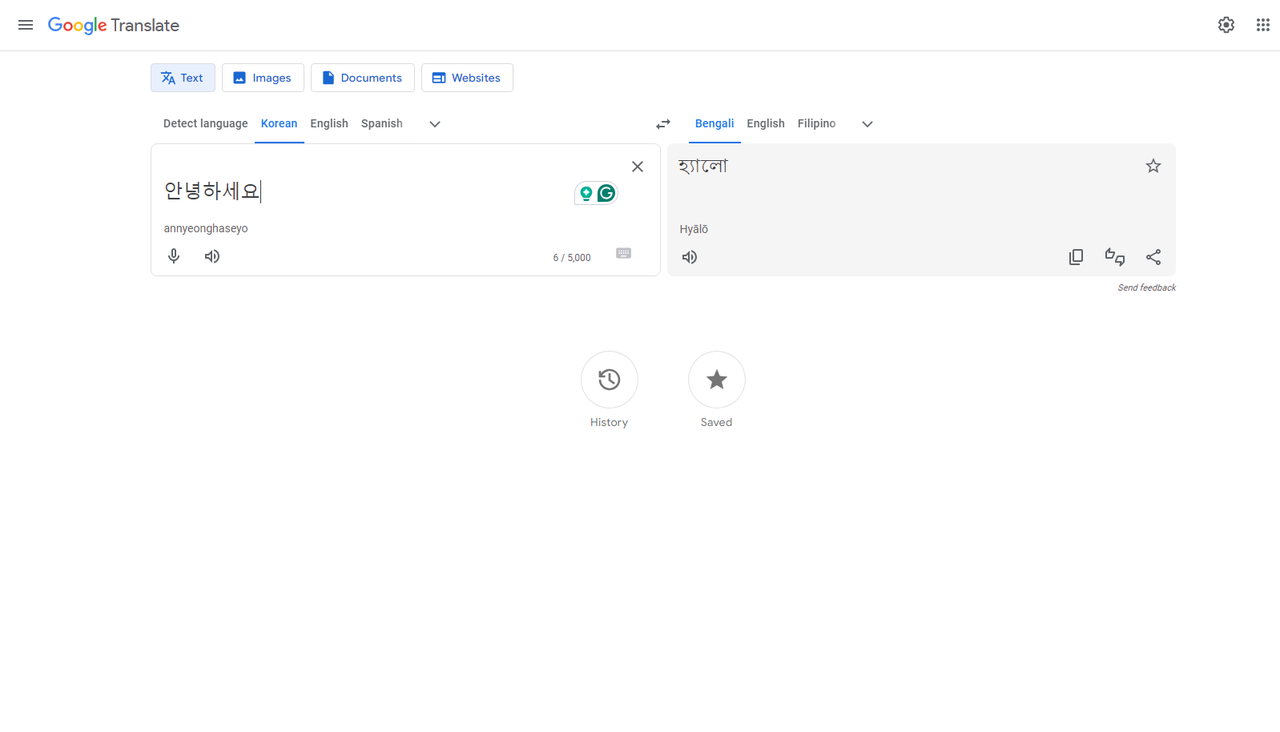Viewport: 1280px width, 732px height.
Task: Expand more source language options
Action: point(434,124)
